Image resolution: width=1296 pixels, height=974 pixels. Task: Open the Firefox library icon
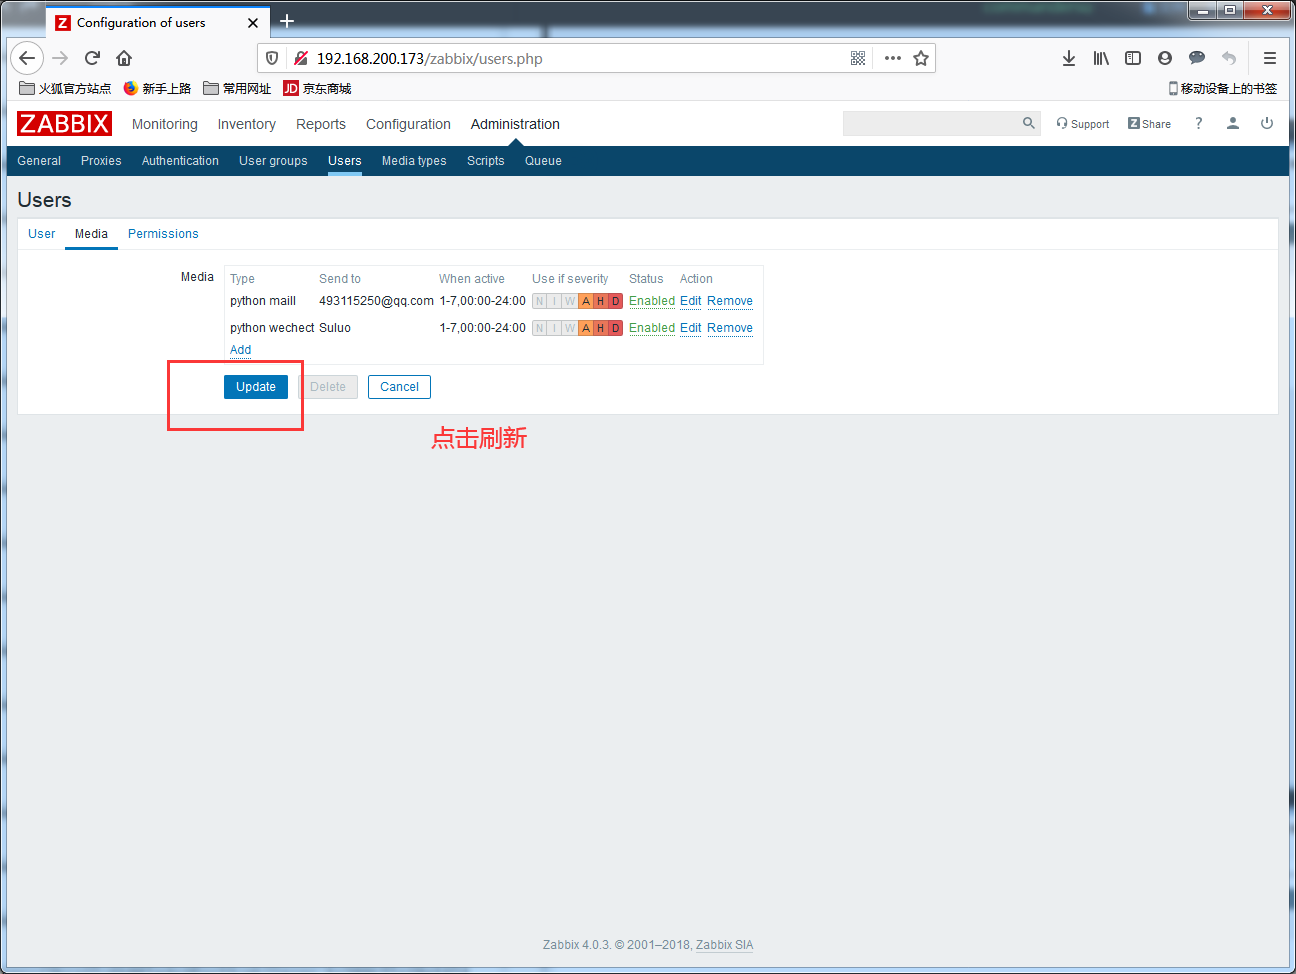coord(1101,58)
